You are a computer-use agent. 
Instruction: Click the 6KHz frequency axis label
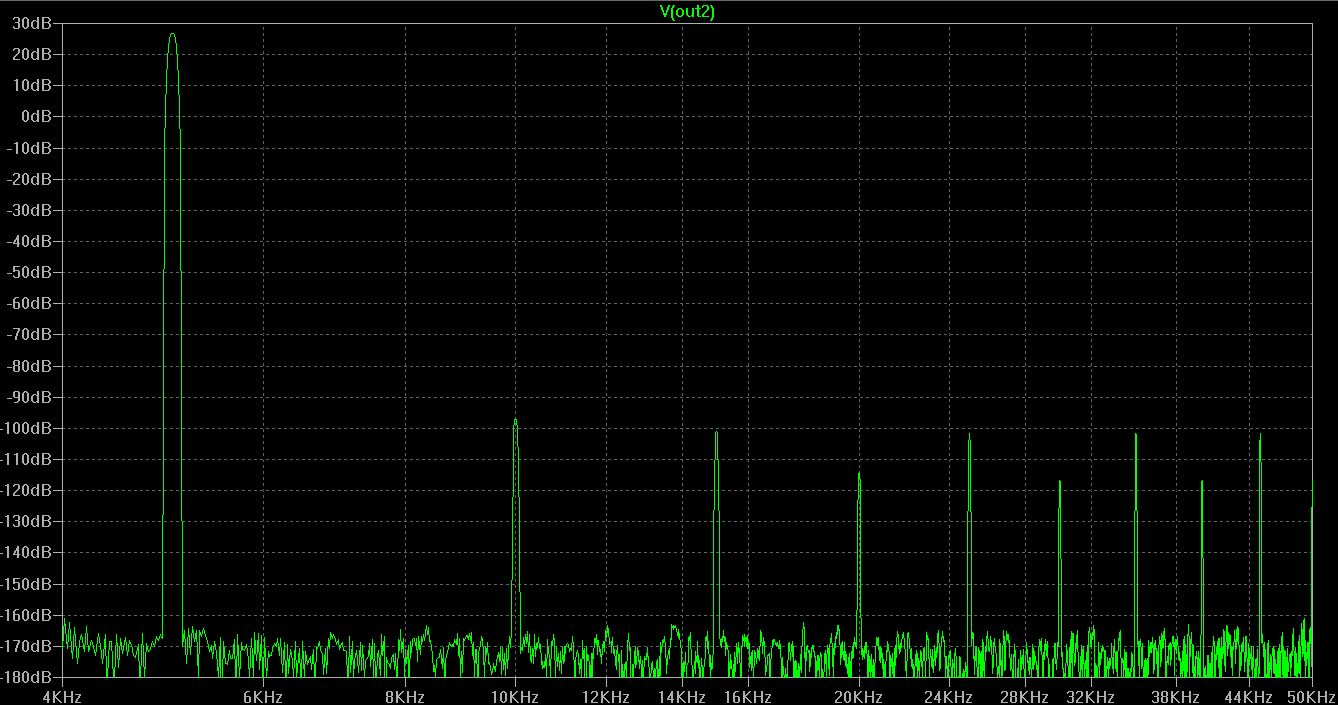pos(262,696)
